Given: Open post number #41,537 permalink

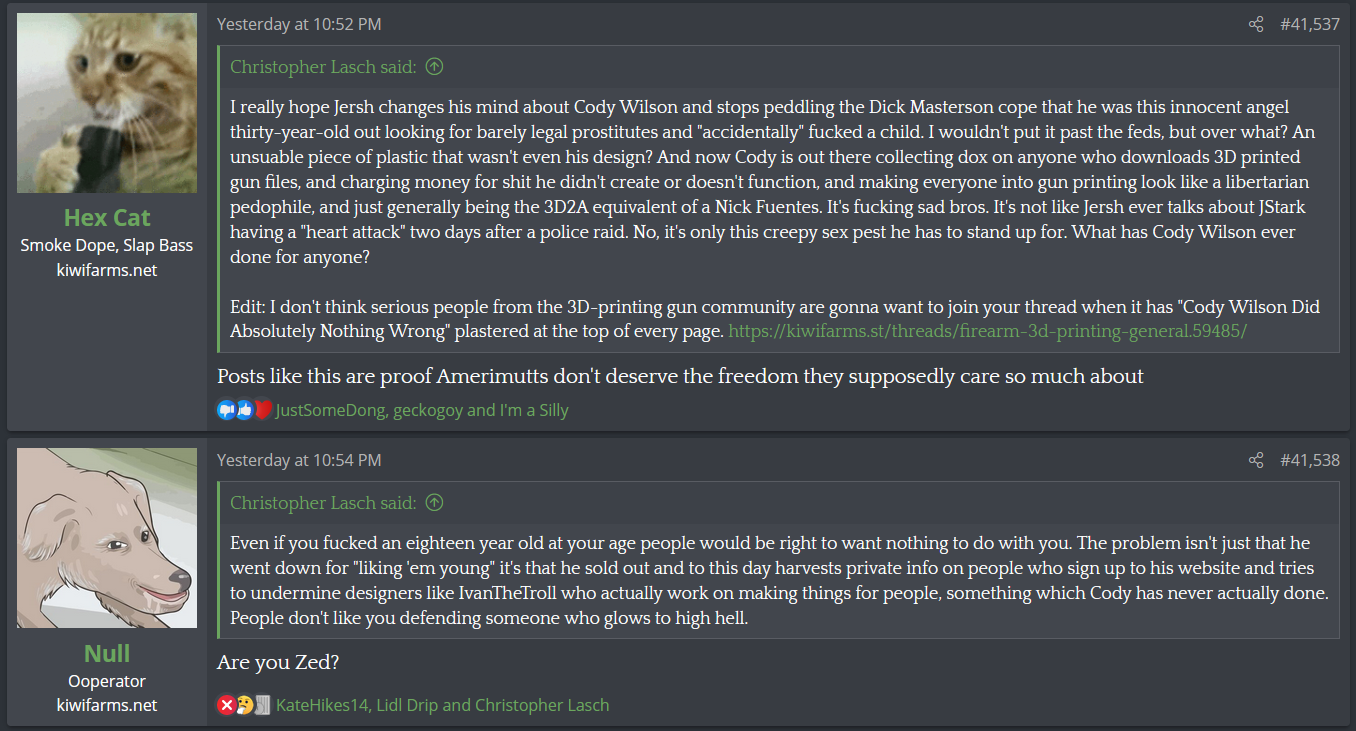Looking at the screenshot, I should pyautogui.click(x=1309, y=24).
